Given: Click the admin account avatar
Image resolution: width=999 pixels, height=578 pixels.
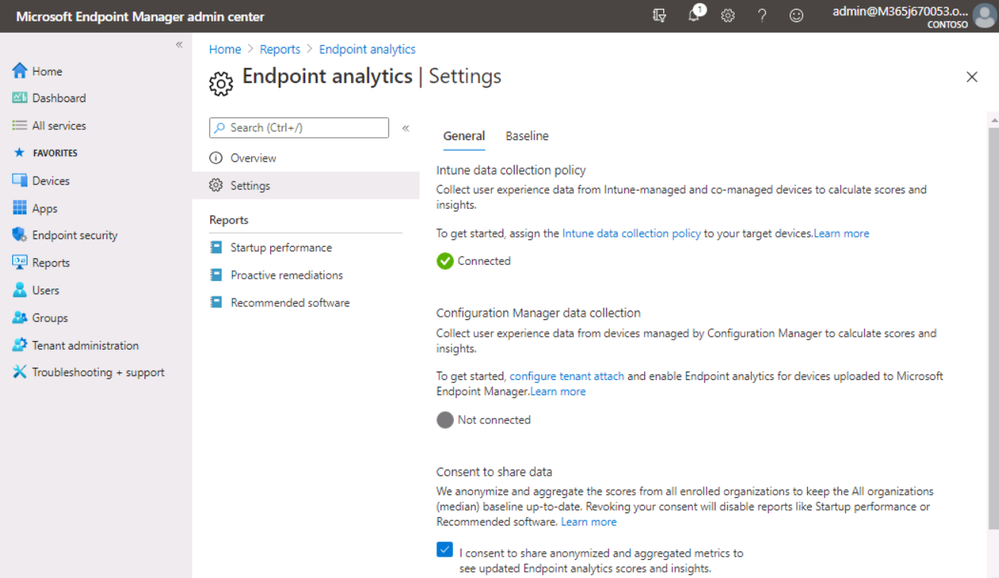Looking at the screenshot, I should pos(985,15).
